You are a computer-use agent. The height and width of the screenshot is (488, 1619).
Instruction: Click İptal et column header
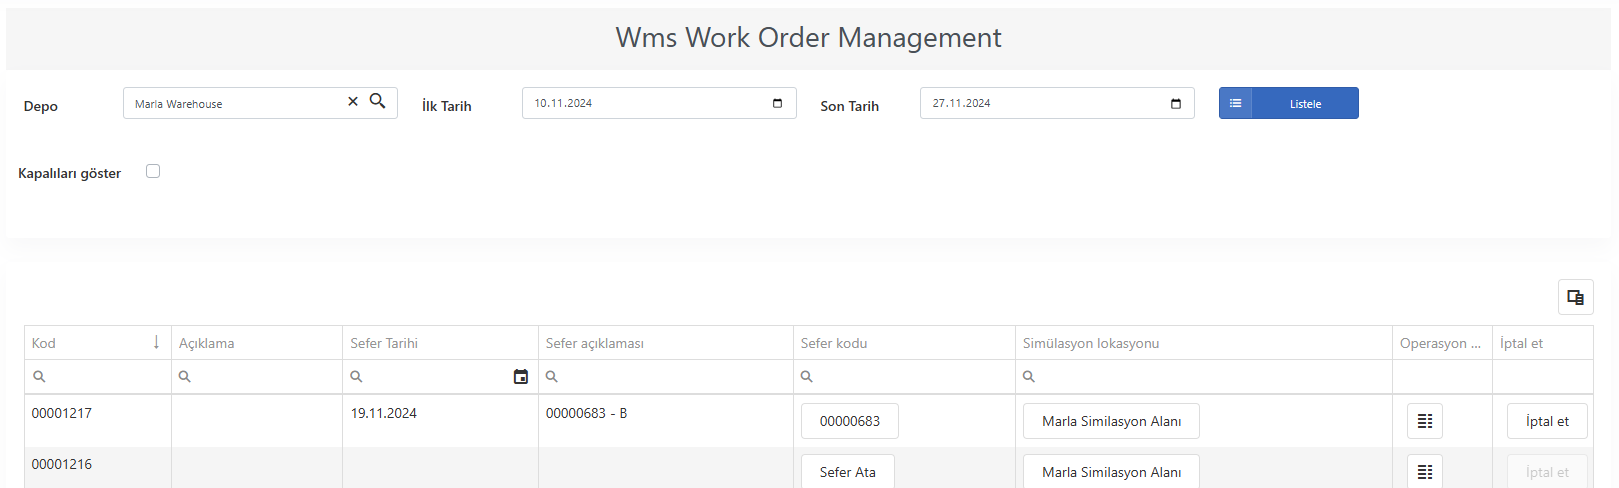tap(1543, 343)
